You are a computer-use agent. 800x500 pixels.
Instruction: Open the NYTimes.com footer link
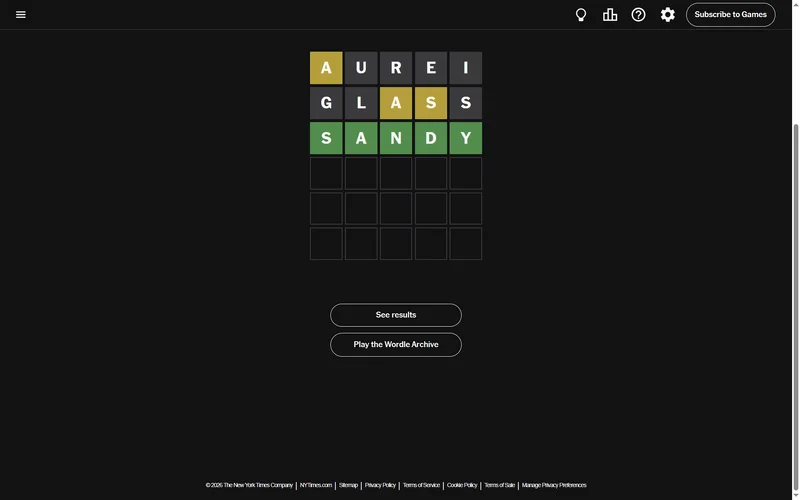316,485
